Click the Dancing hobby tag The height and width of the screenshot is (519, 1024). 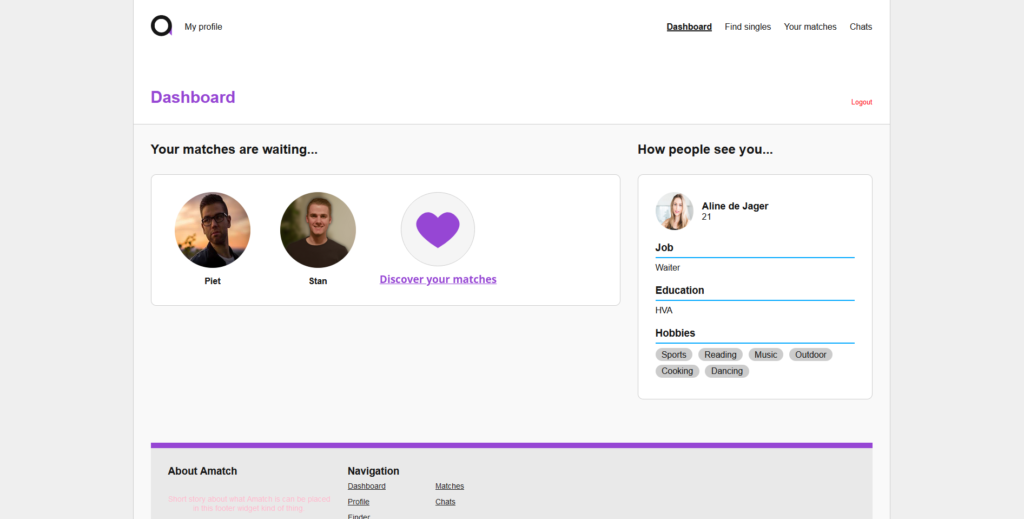click(x=727, y=371)
